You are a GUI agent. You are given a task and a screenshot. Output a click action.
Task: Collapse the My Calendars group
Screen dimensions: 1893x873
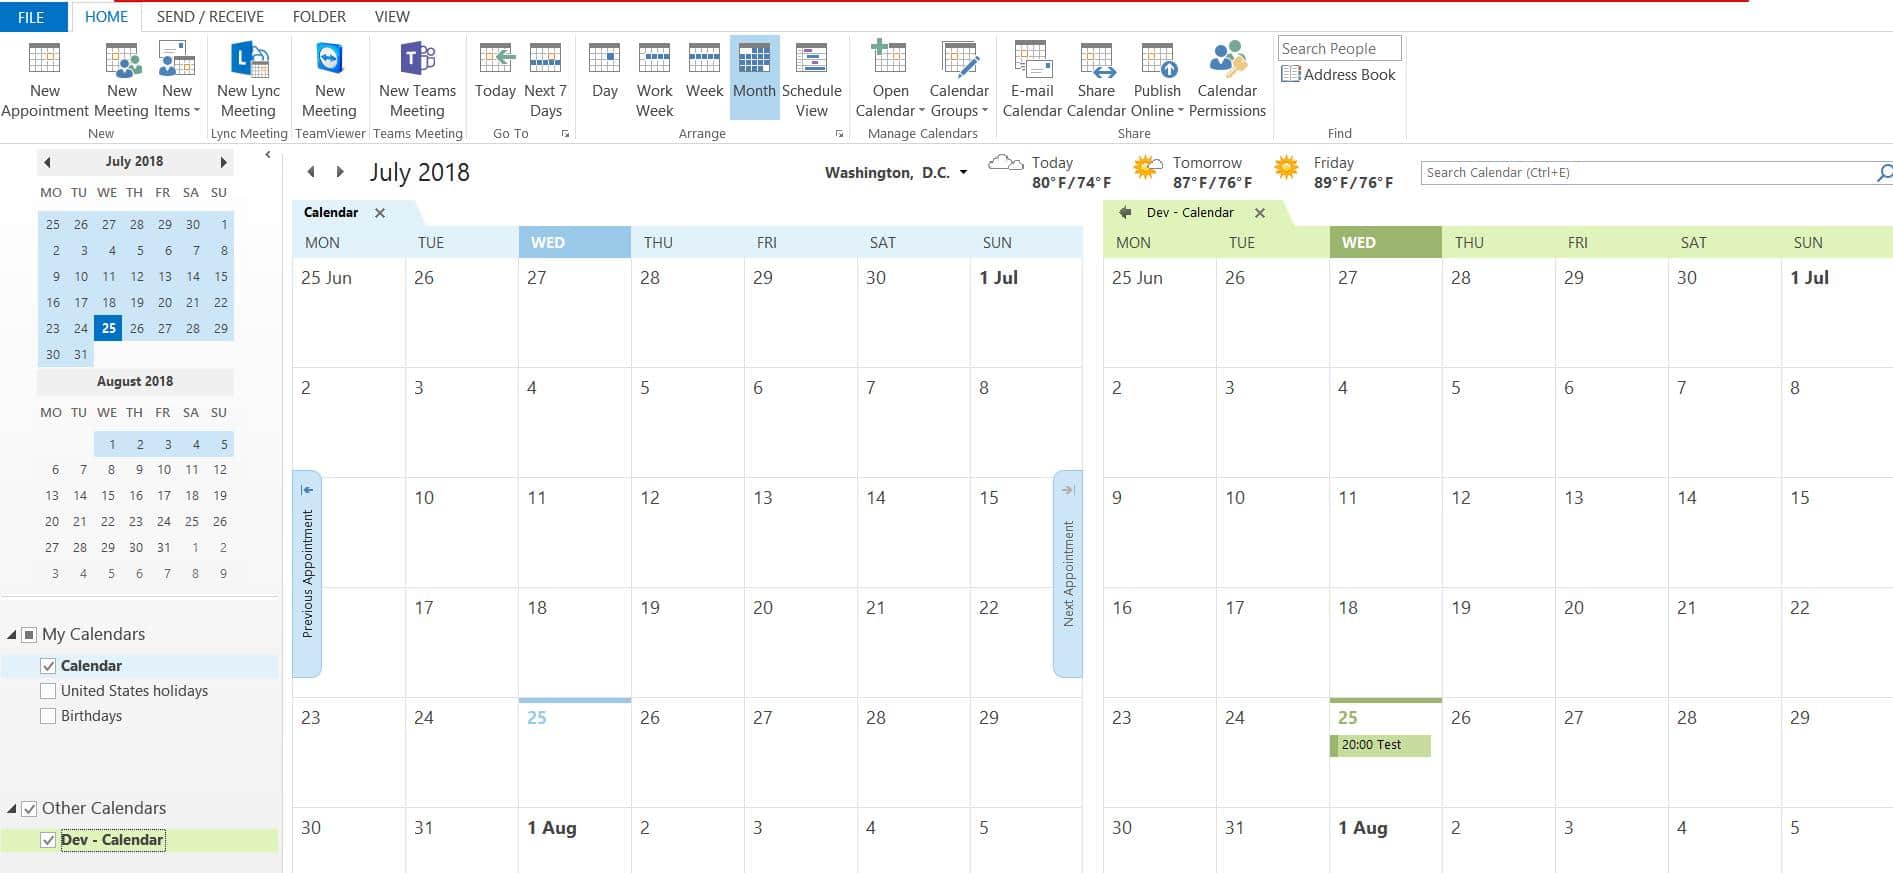pyautogui.click(x=11, y=635)
